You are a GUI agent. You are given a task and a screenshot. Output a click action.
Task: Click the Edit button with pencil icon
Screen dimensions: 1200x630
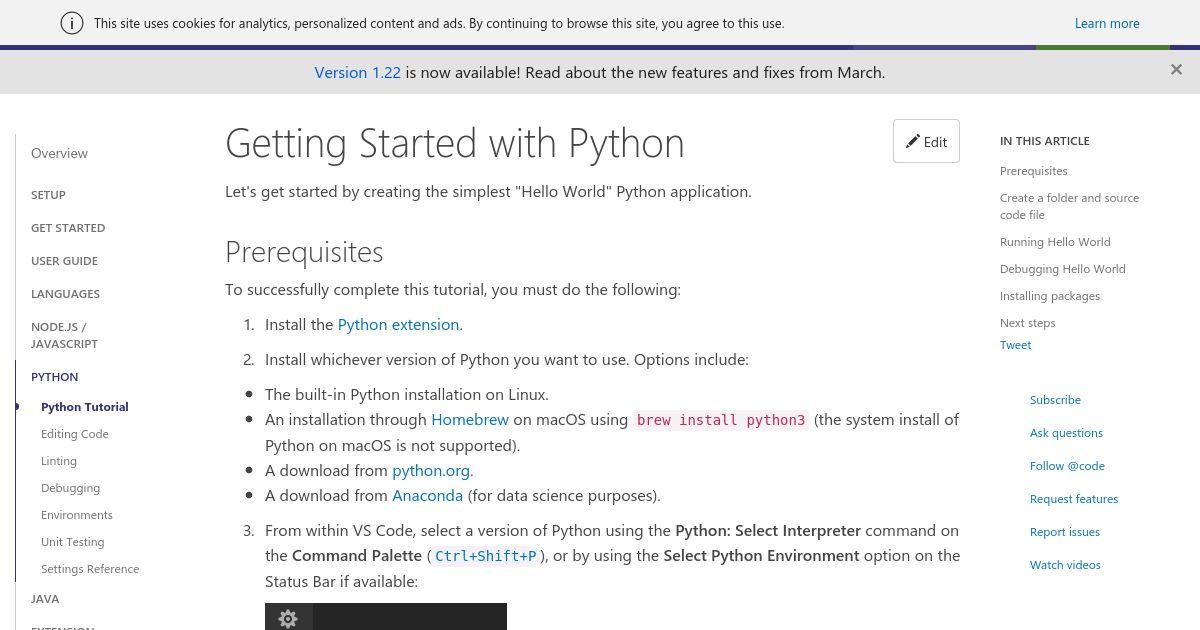tap(926, 141)
